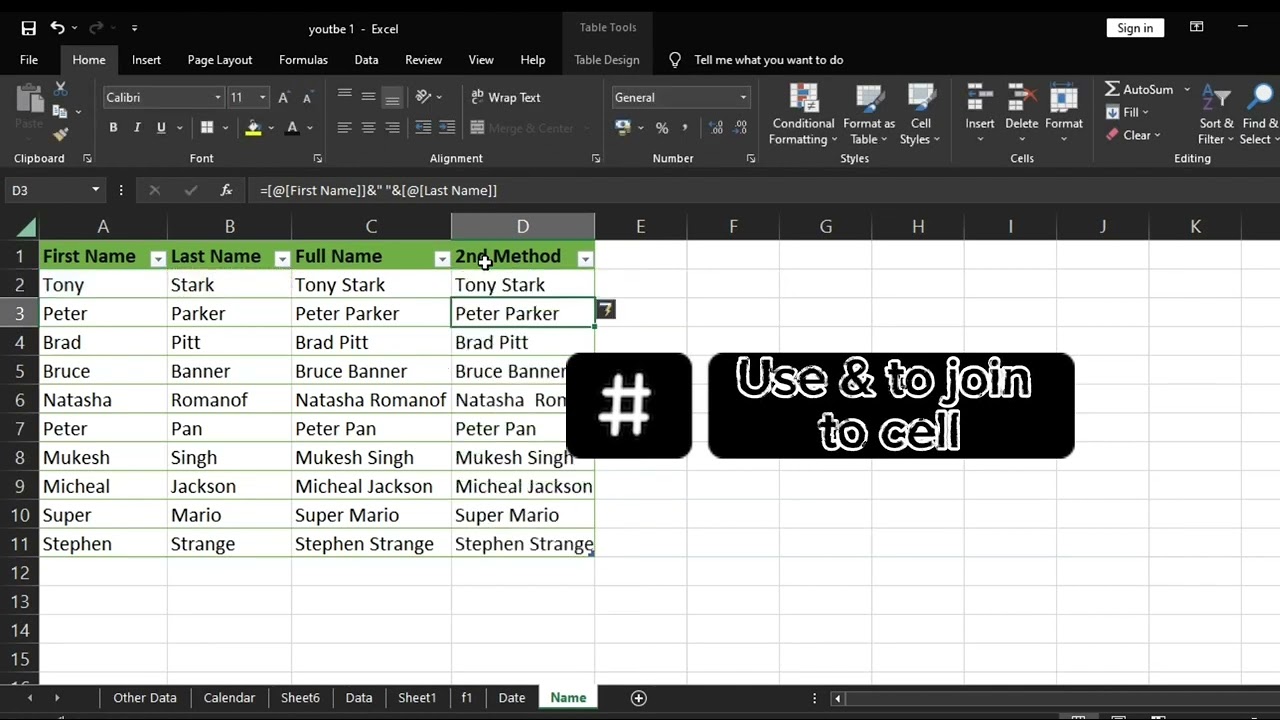Click the Orientation text angle icon
Image resolution: width=1280 pixels, height=720 pixels.
coord(424,97)
